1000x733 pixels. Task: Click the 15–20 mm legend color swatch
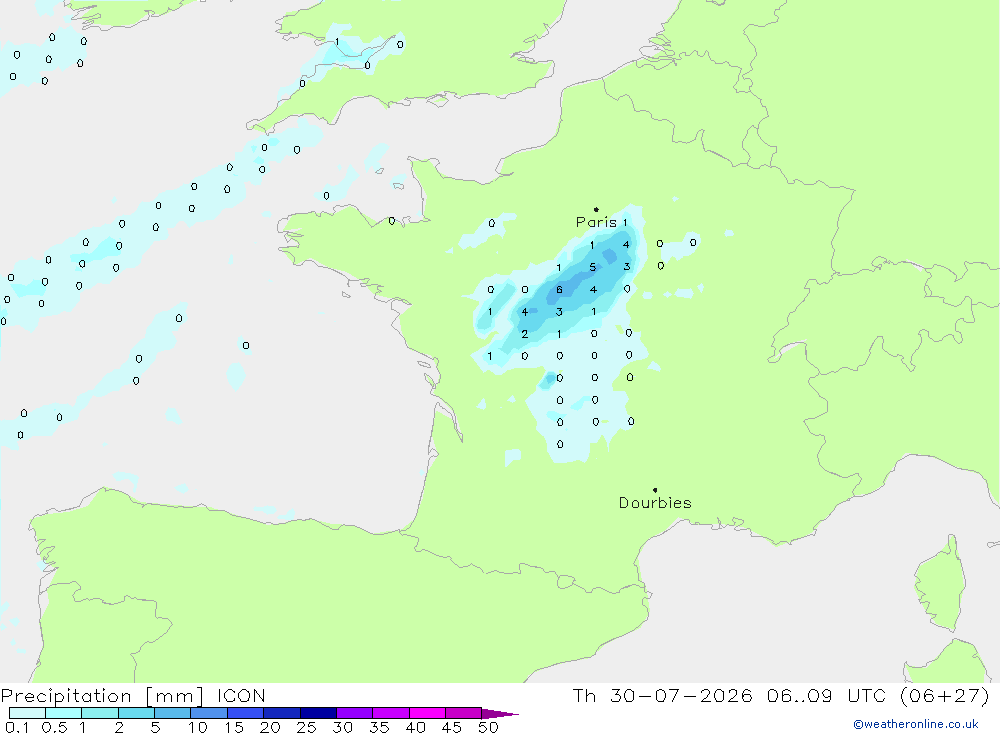click(x=245, y=713)
